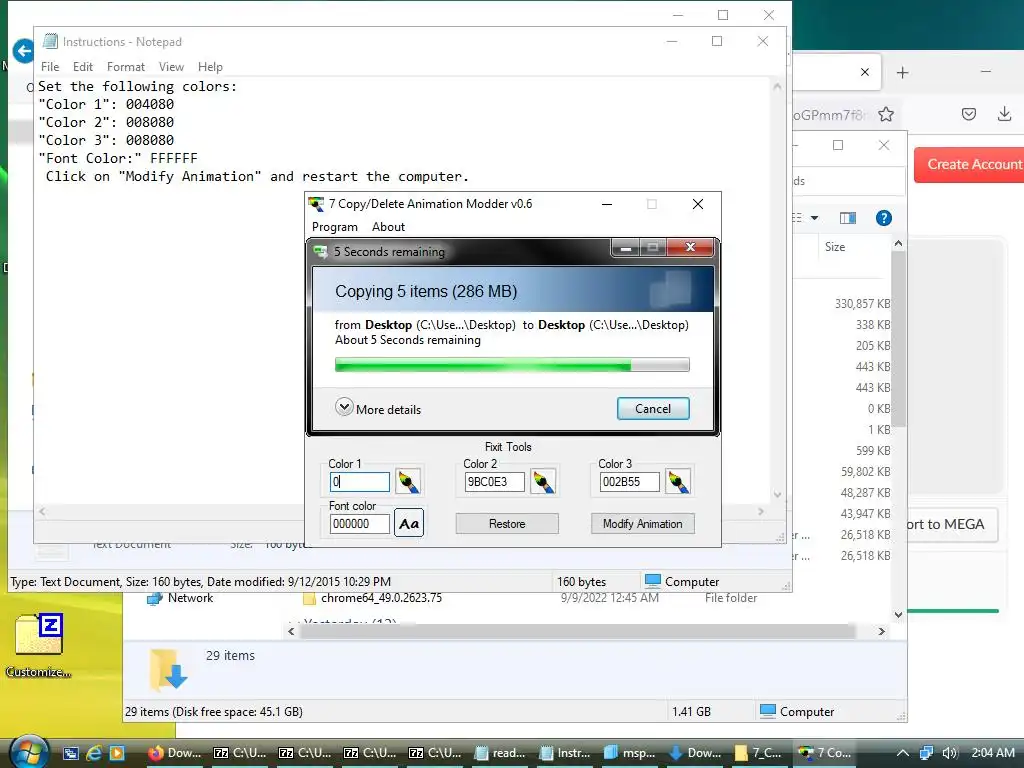Open Explorer help question mark icon

click(884, 218)
